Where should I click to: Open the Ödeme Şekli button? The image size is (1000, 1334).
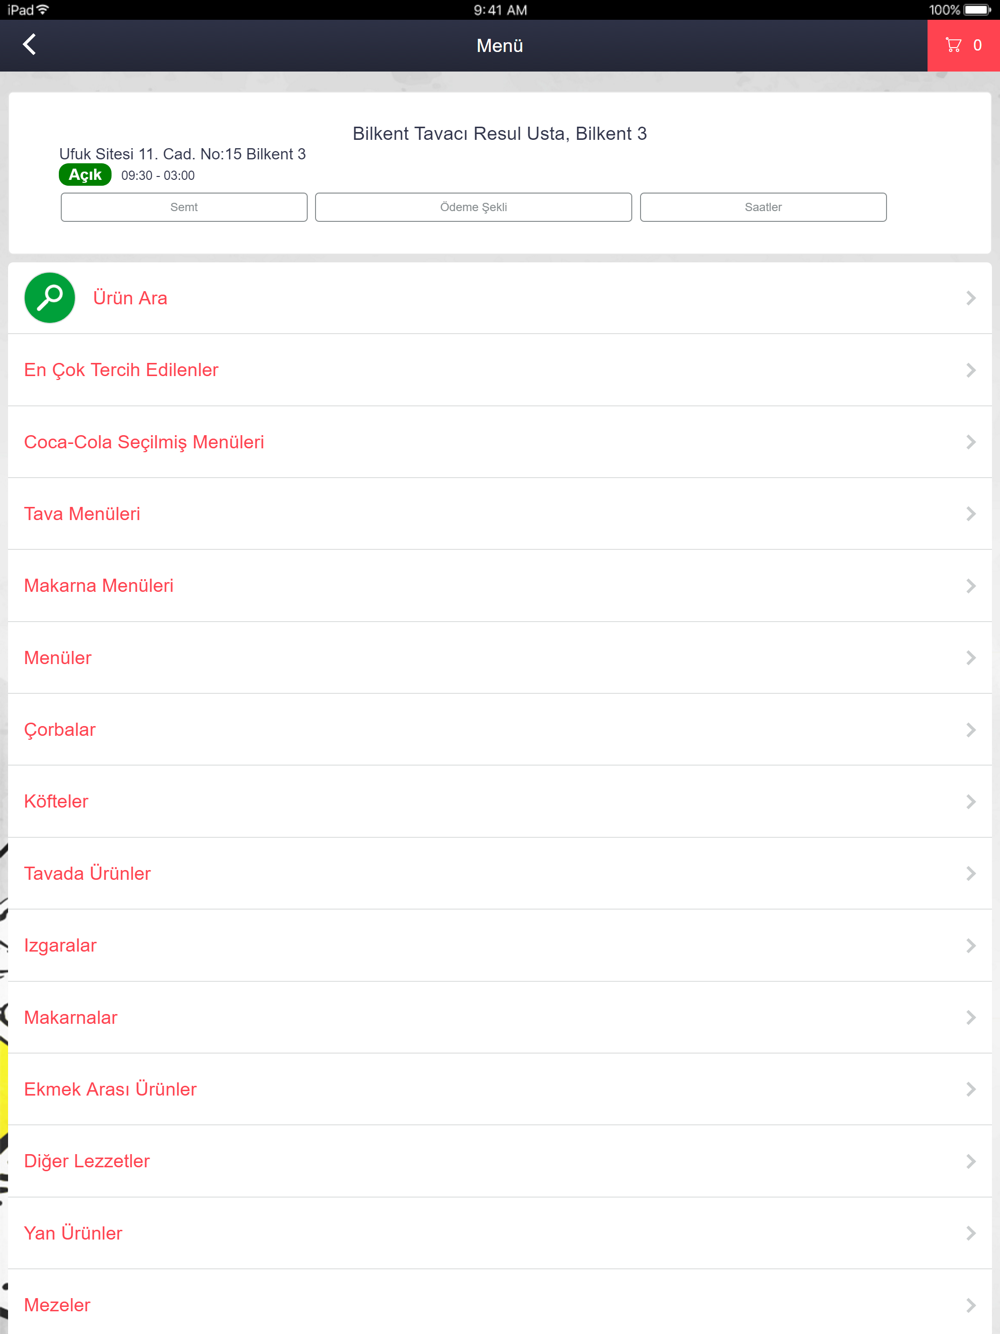473,207
